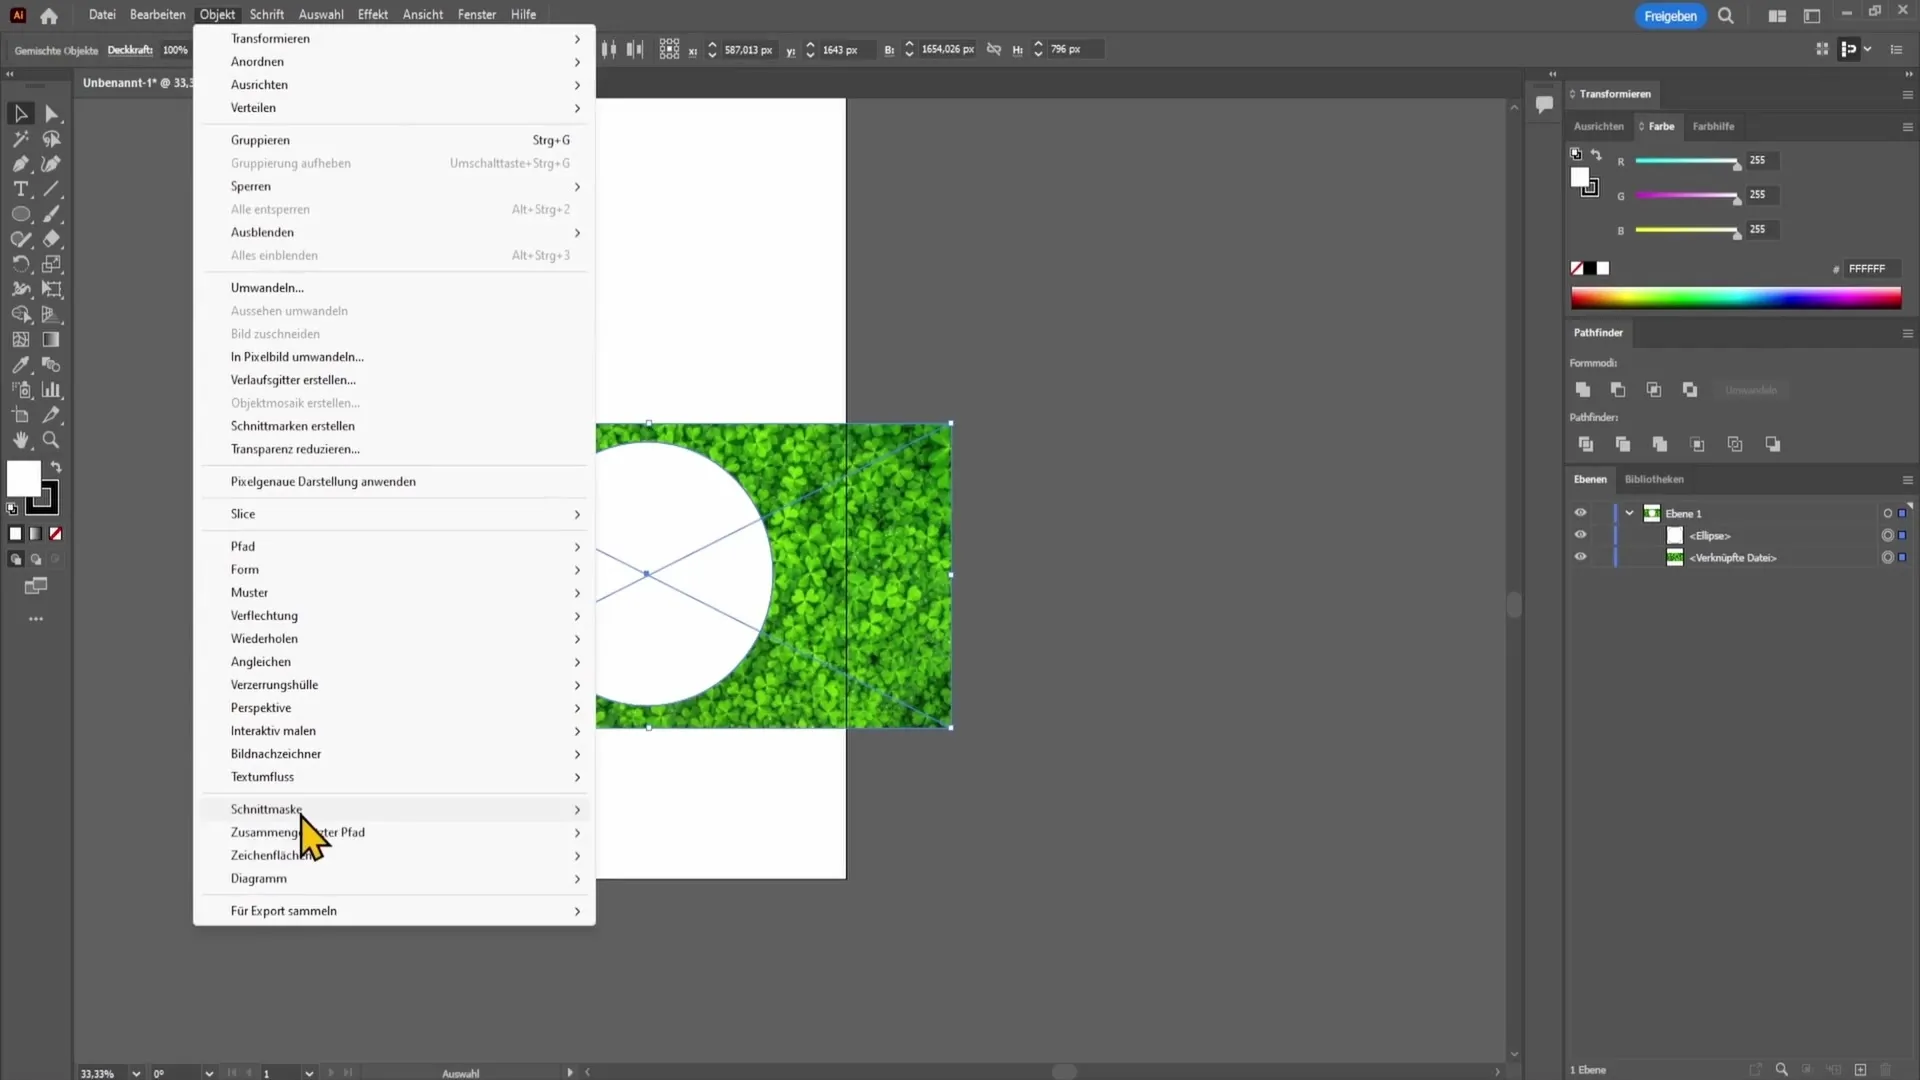The width and height of the screenshot is (1920, 1080).
Task: Select the Lasso tool
Action: (52, 139)
